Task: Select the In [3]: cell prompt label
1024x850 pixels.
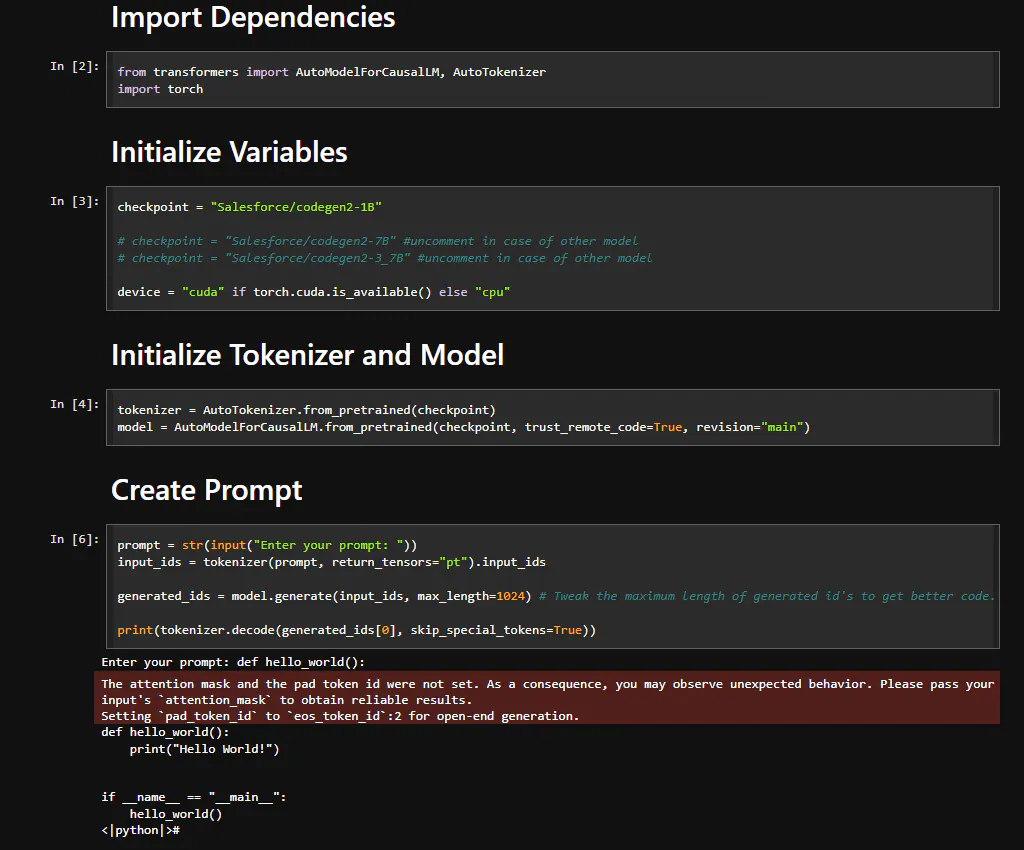Action: pos(74,201)
